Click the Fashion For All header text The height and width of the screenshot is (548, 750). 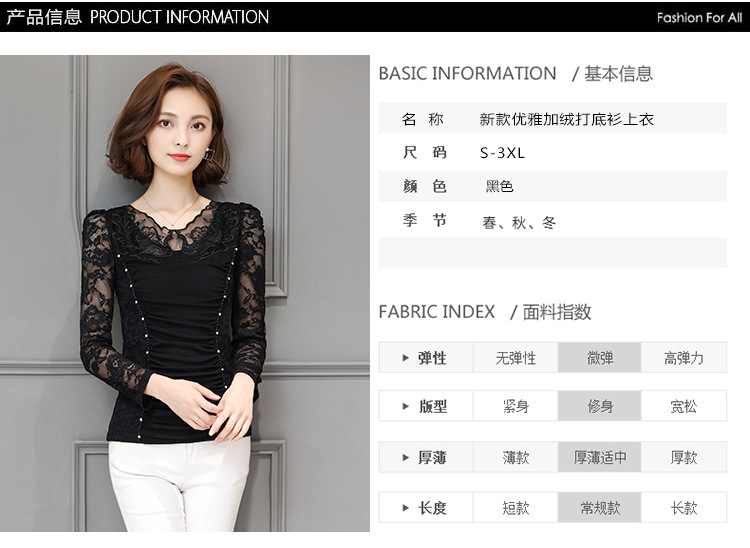699,18
